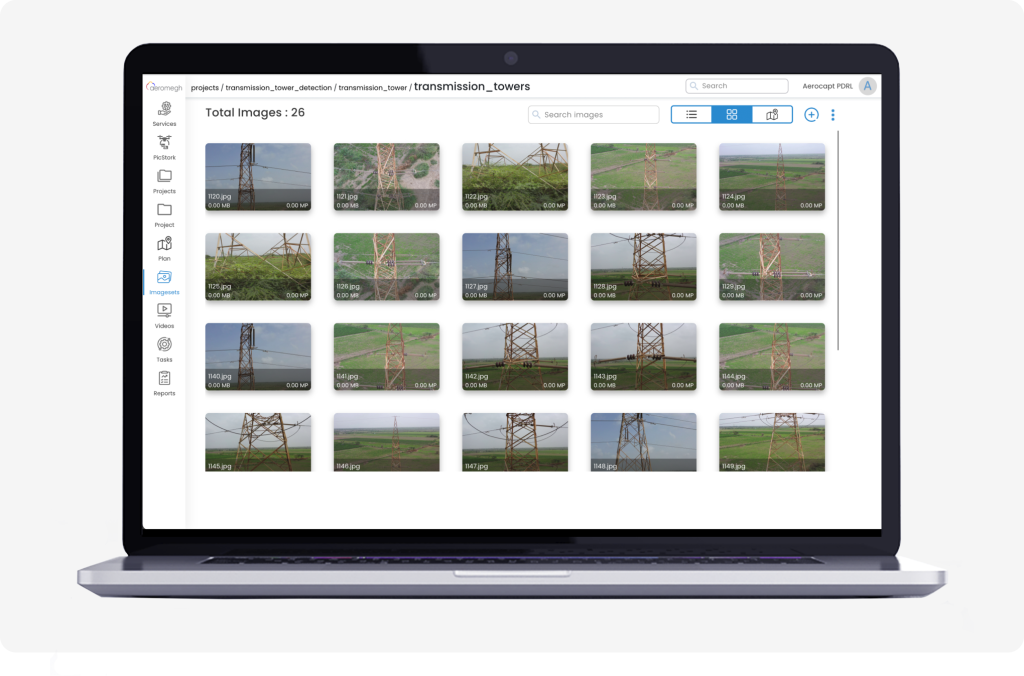Click the projects breadcrumb link

(x=204, y=88)
